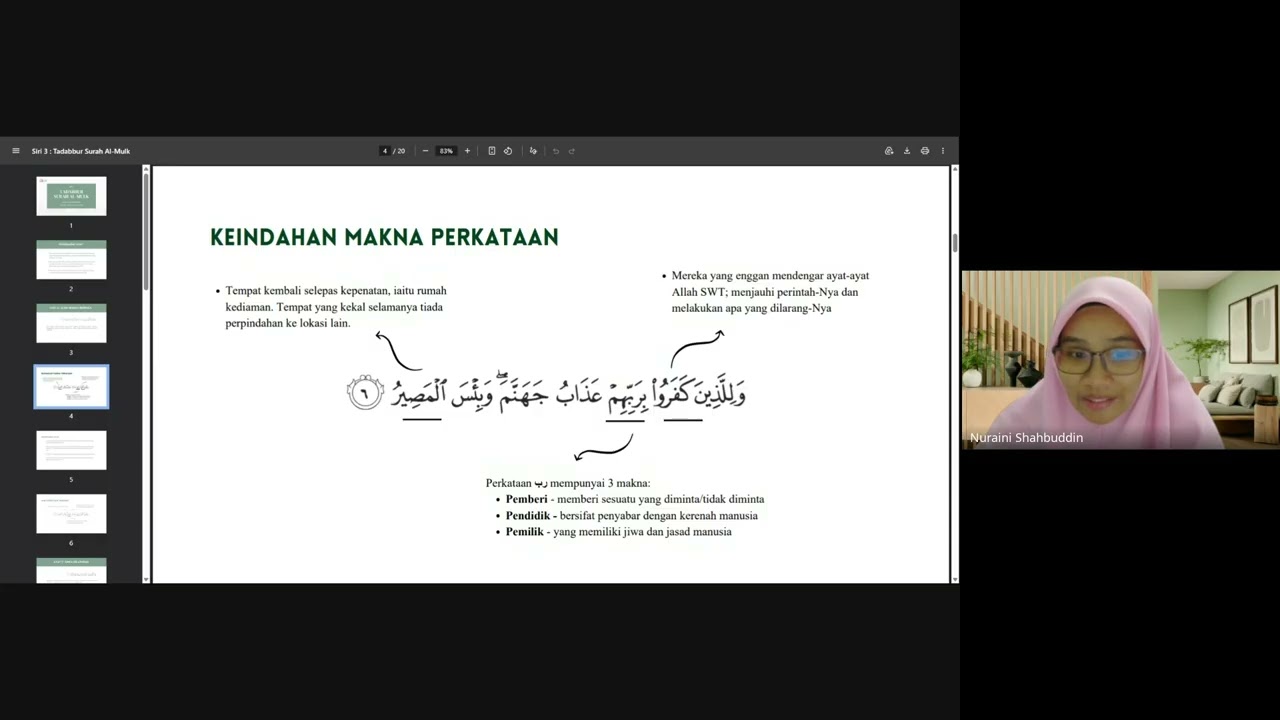The width and height of the screenshot is (1280, 720).
Task: Open page 2 thumbnail
Action: click(x=71, y=260)
